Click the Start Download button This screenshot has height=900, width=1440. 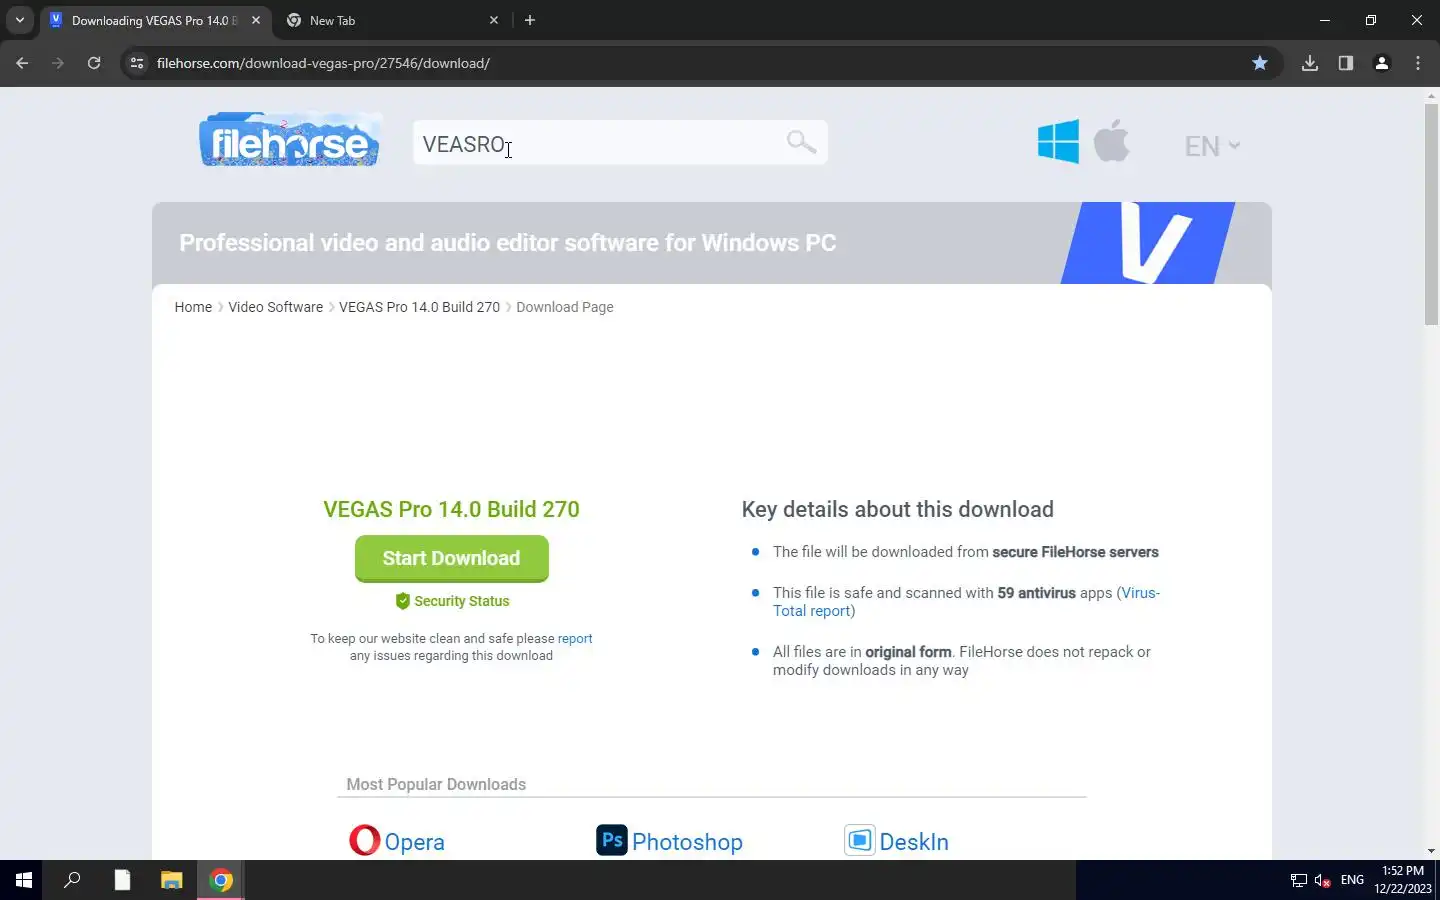(x=451, y=558)
